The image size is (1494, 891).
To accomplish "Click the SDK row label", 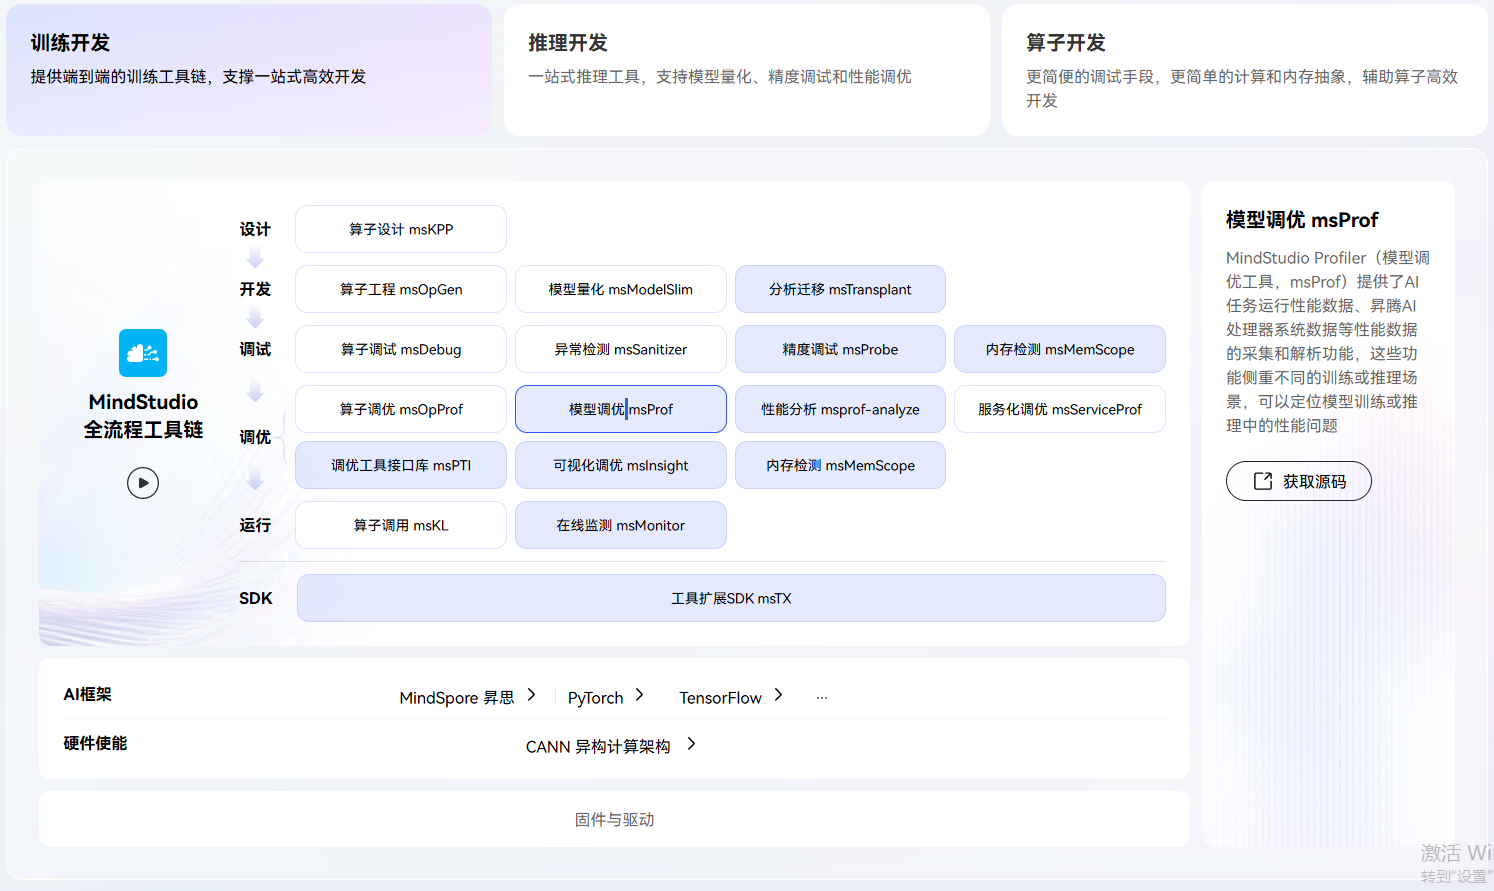I will coord(255,598).
